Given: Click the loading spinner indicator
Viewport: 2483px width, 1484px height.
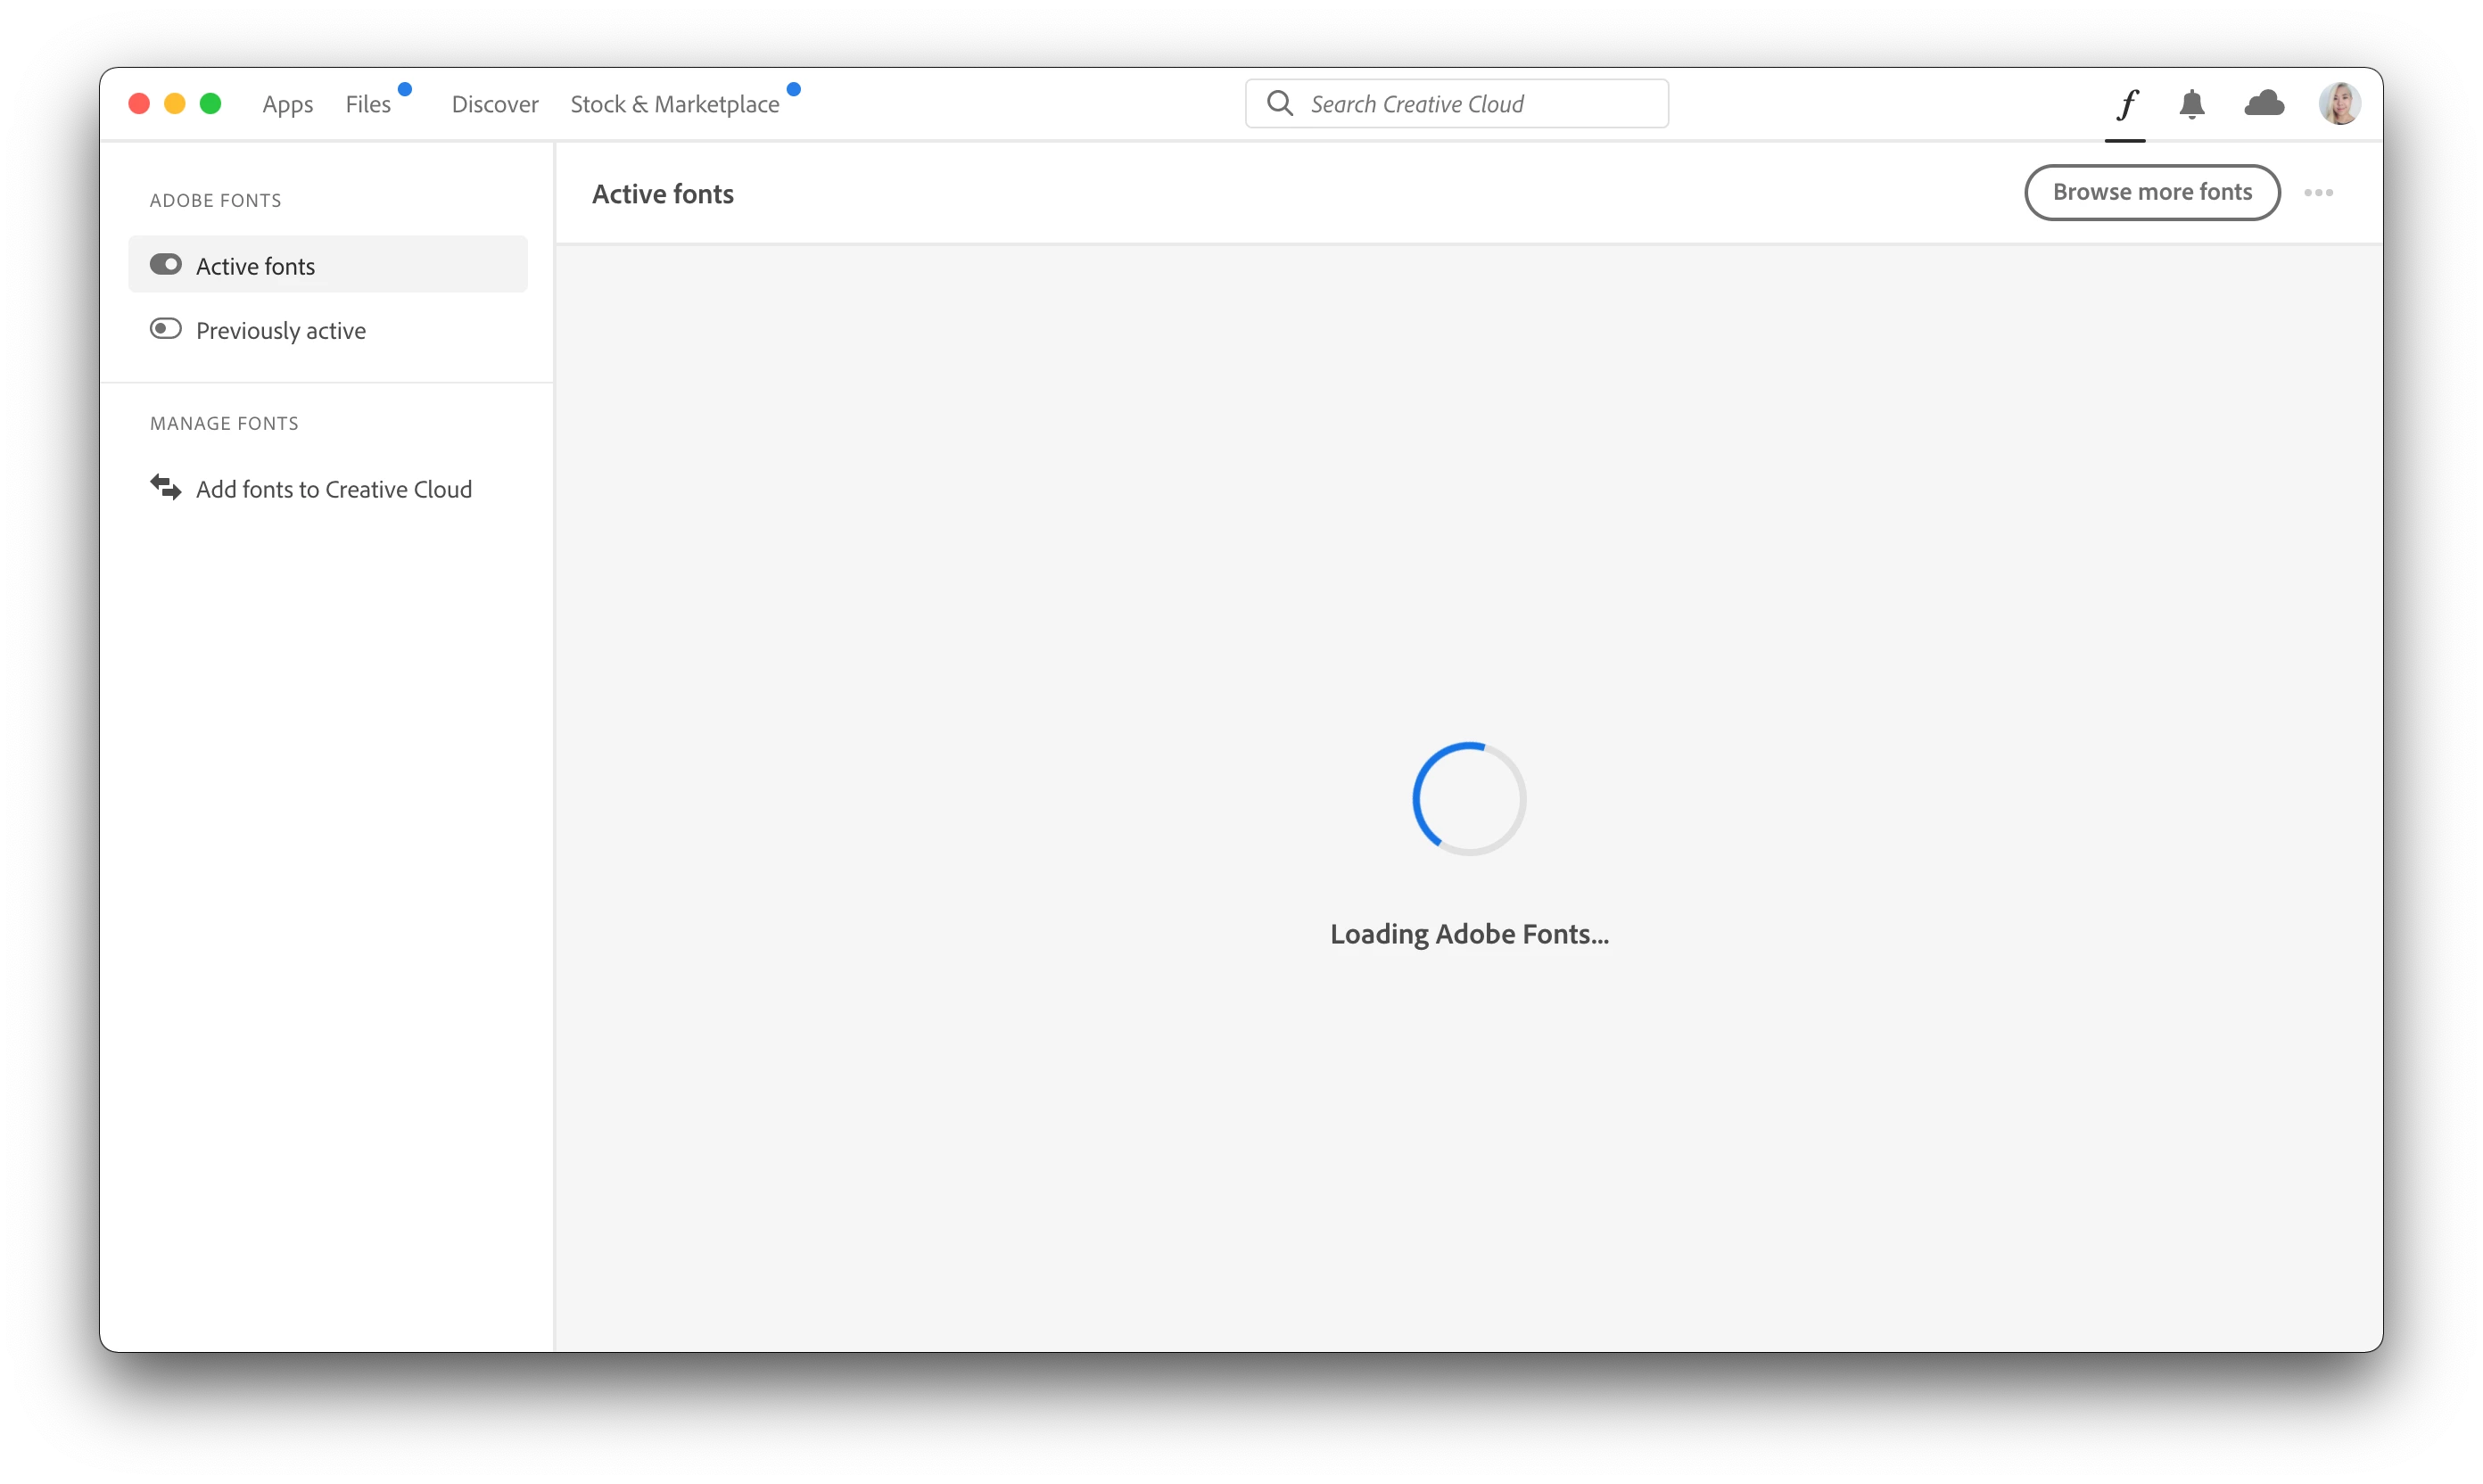Looking at the screenshot, I should (1468, 799).
